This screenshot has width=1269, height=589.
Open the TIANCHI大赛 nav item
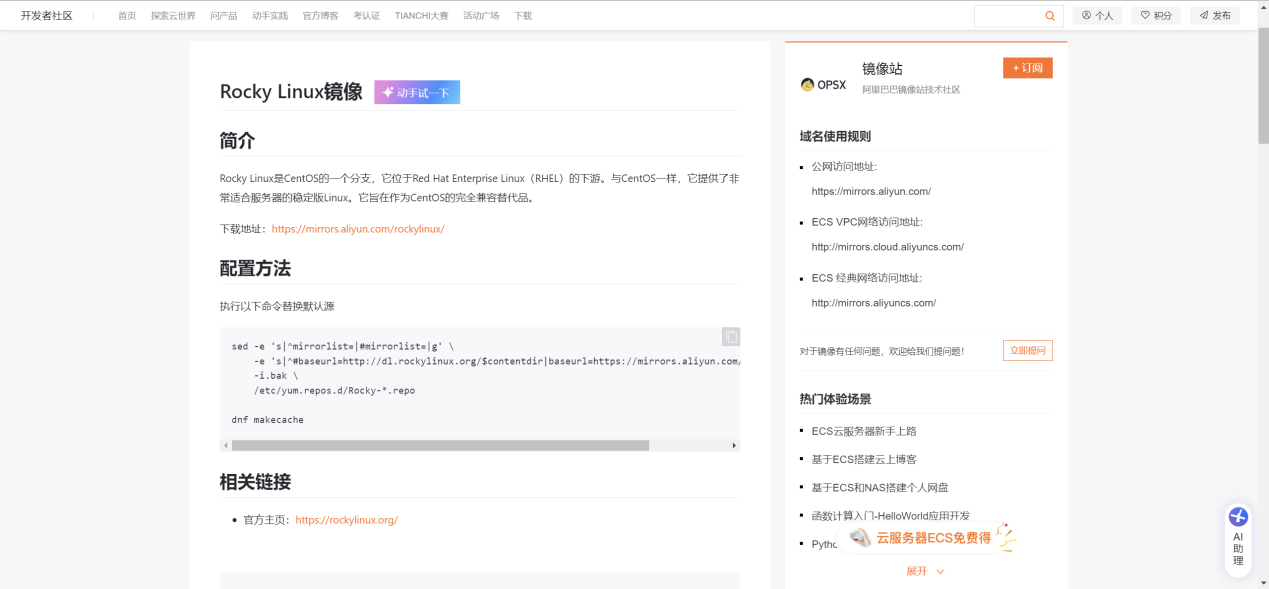coord(421,16)
